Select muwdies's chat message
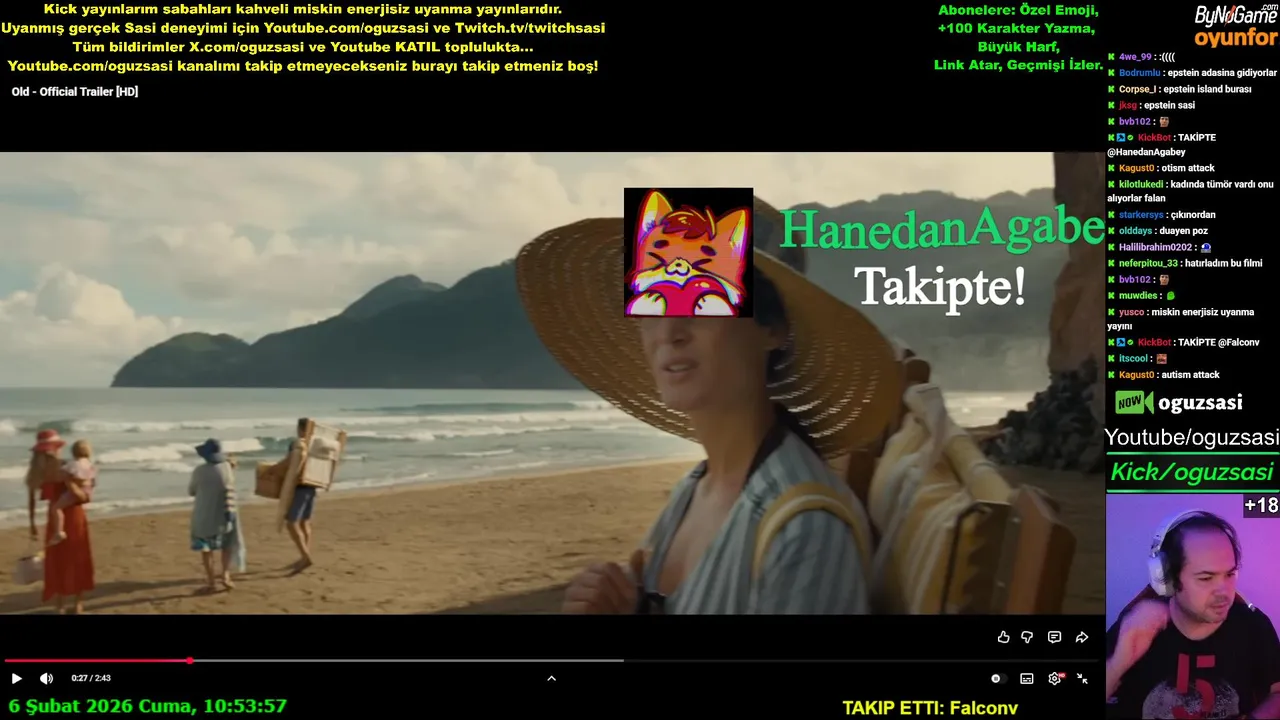Screen dimensions: 1280x720 coord(1142,296)
